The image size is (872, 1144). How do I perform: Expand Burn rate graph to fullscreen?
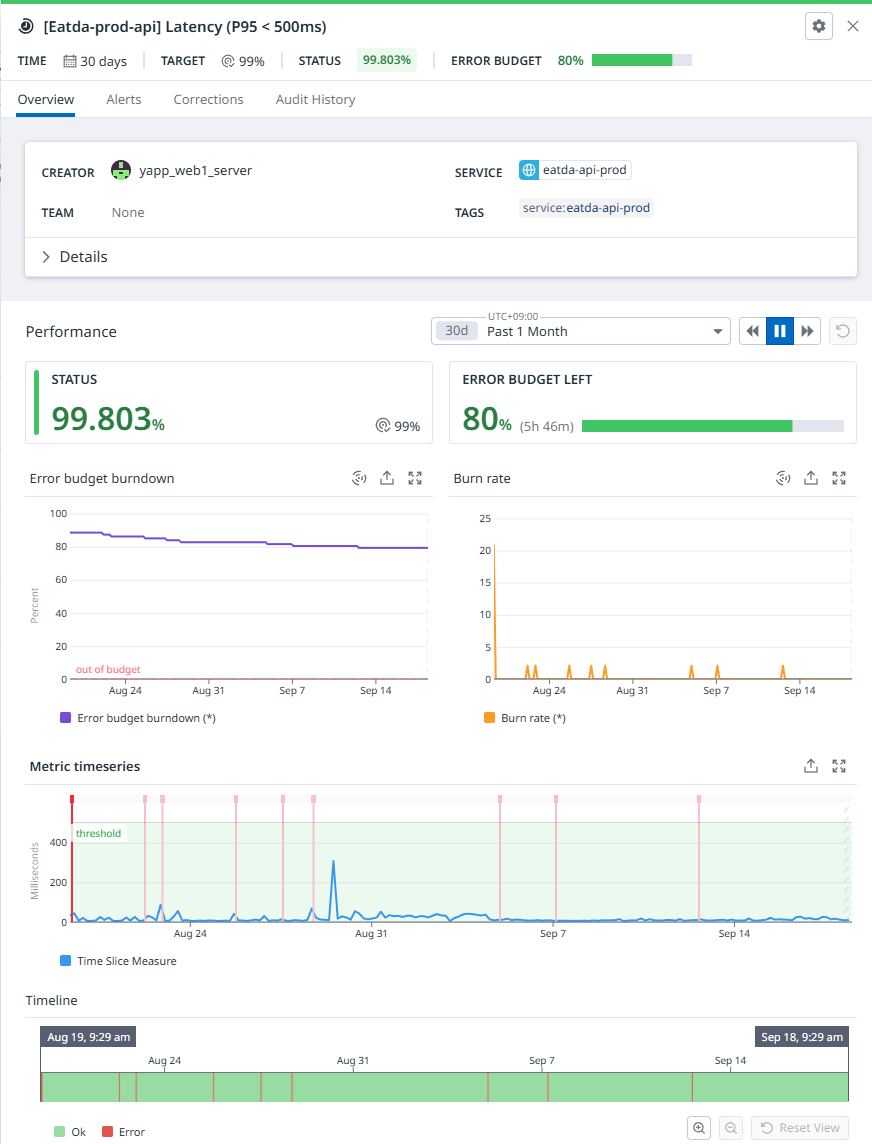click(839, 478)
